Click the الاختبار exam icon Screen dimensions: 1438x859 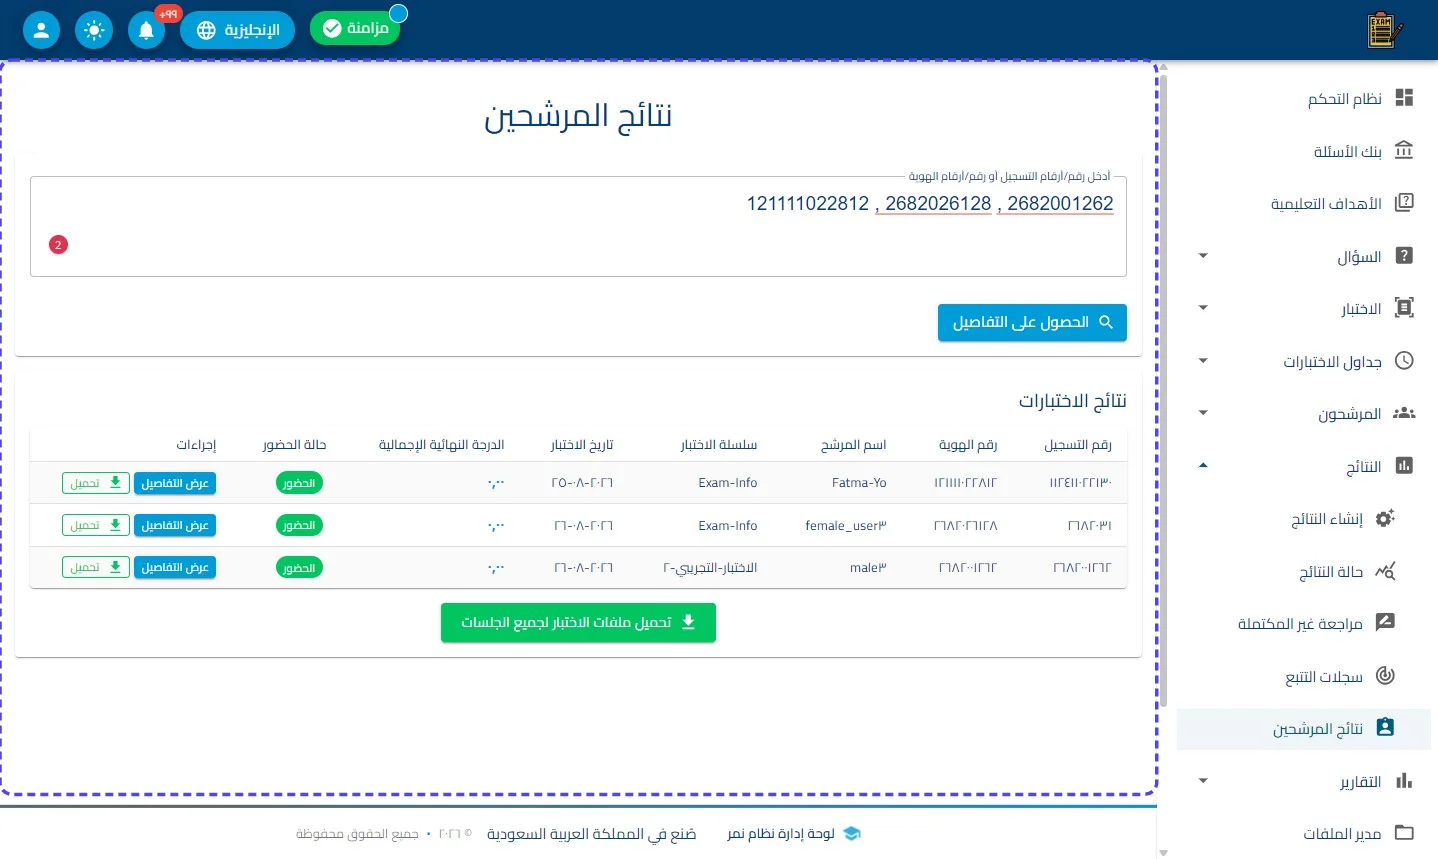pos(1404,308)
